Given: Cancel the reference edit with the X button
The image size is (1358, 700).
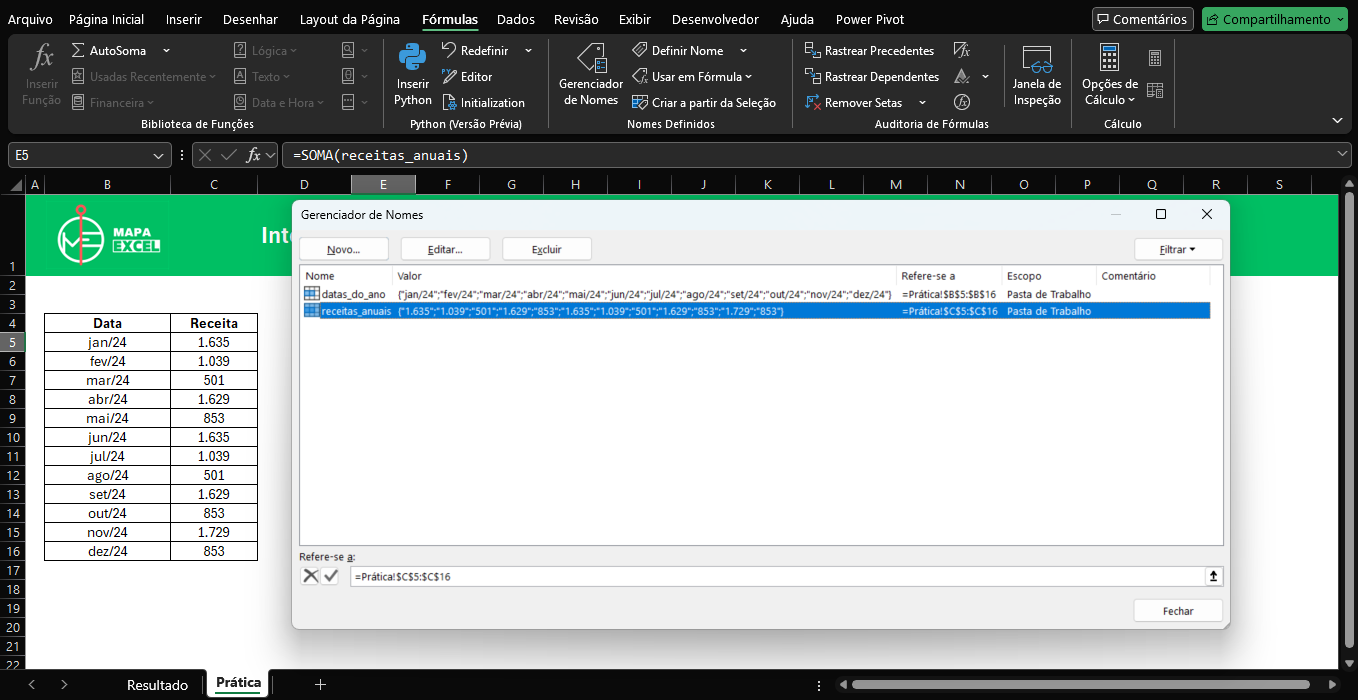Looking at the screenshot, I should pos(311,576).
